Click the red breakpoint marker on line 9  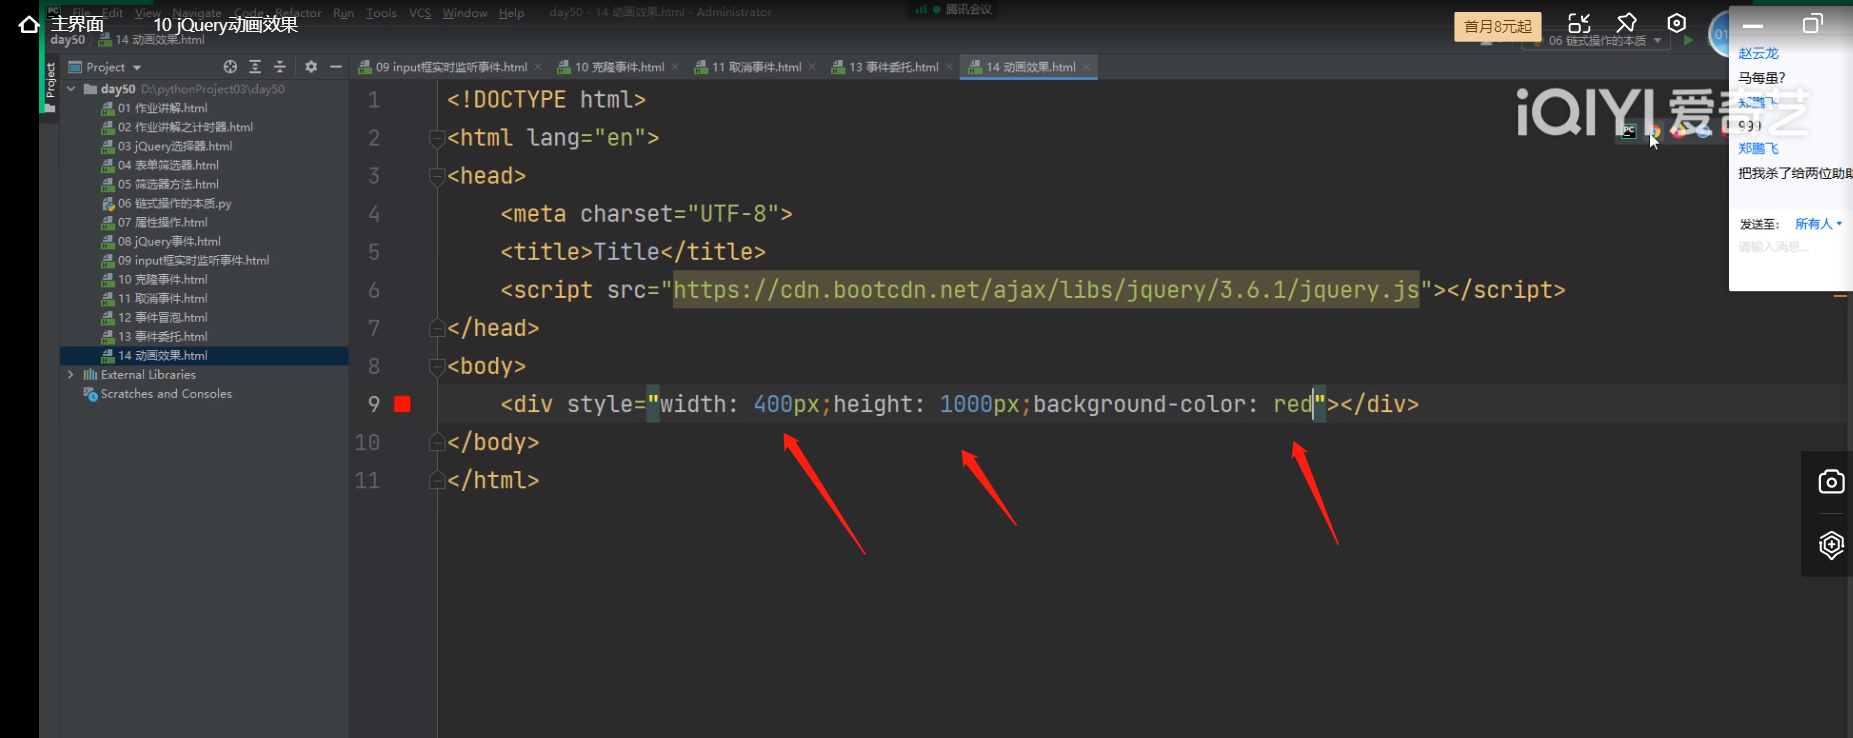coord(402,404)
